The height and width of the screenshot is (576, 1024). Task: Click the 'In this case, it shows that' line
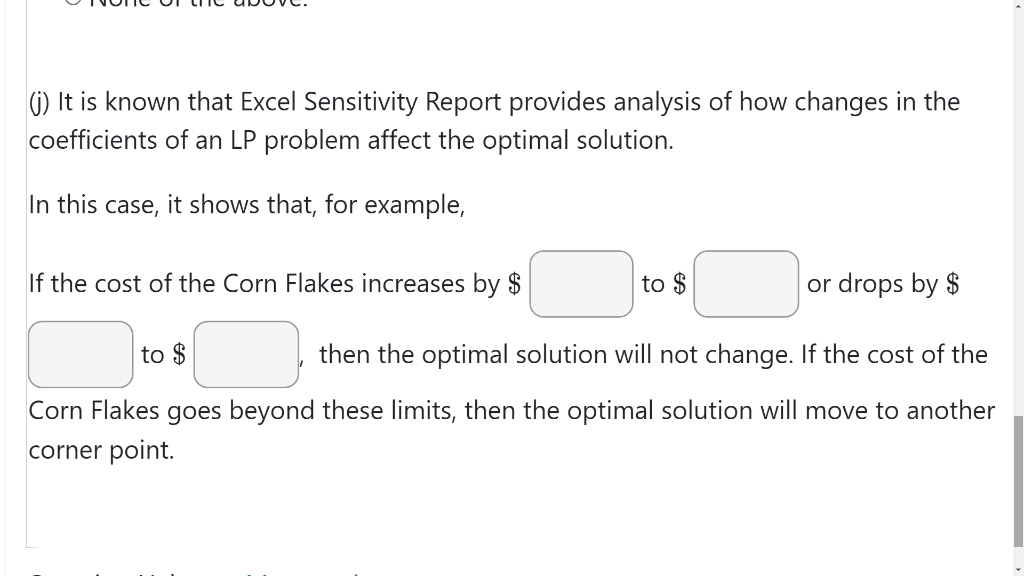(247, 205)
